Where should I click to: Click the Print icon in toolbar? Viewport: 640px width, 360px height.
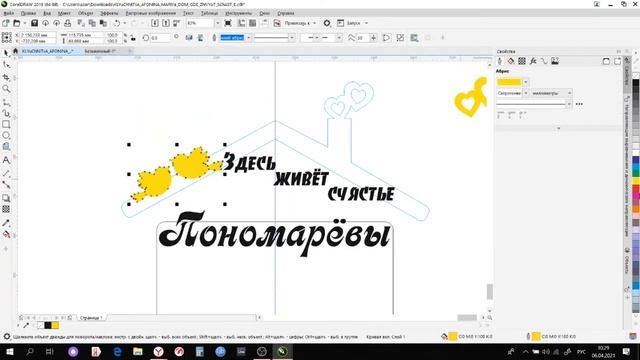pos(67,23)
